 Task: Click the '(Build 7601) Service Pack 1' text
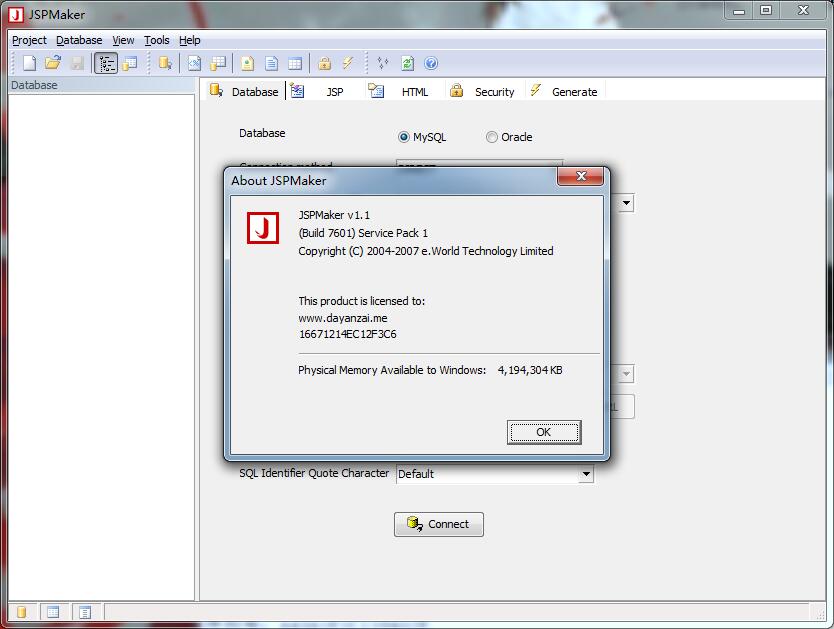click(x=363, y=233)
